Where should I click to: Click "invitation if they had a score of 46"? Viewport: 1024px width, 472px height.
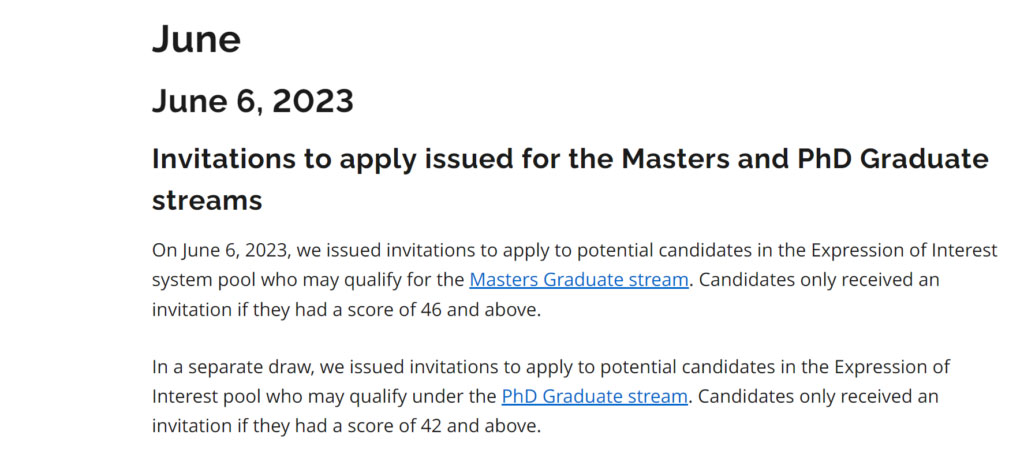click(297, 310)
